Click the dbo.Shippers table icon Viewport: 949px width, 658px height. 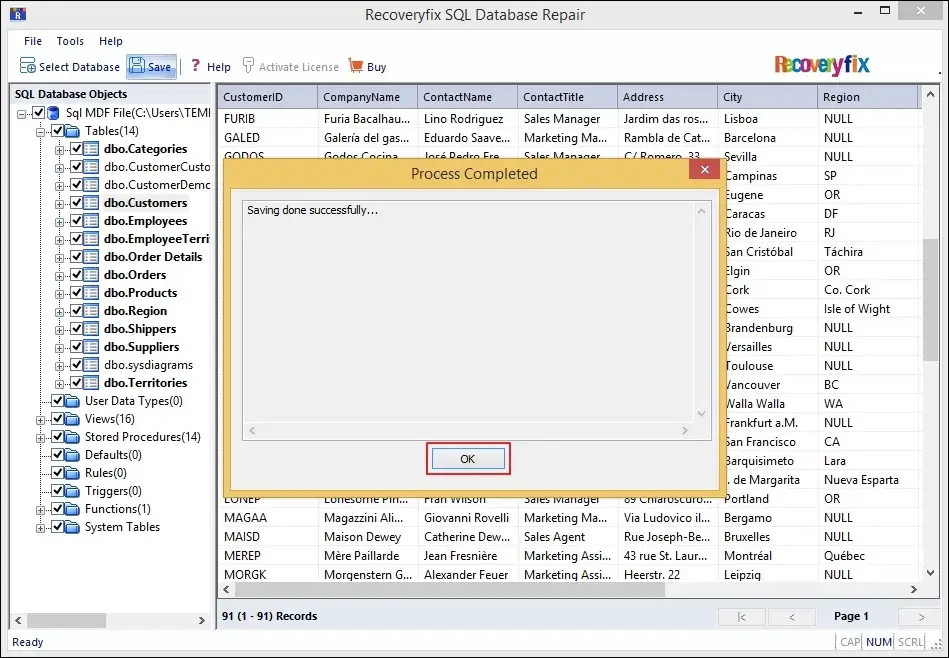(x=91, y=329)
